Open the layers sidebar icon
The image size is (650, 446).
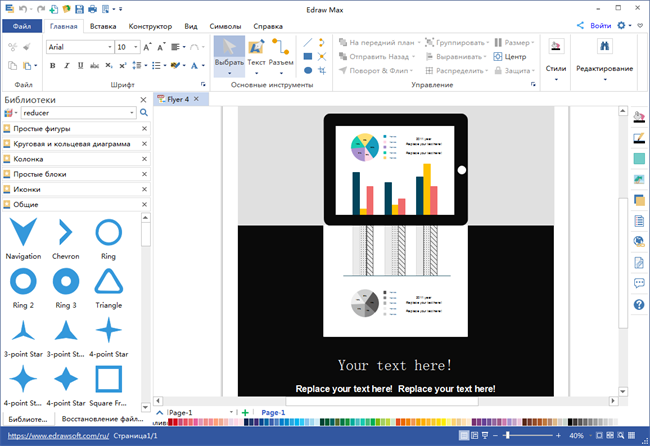(x=639, y=200)
